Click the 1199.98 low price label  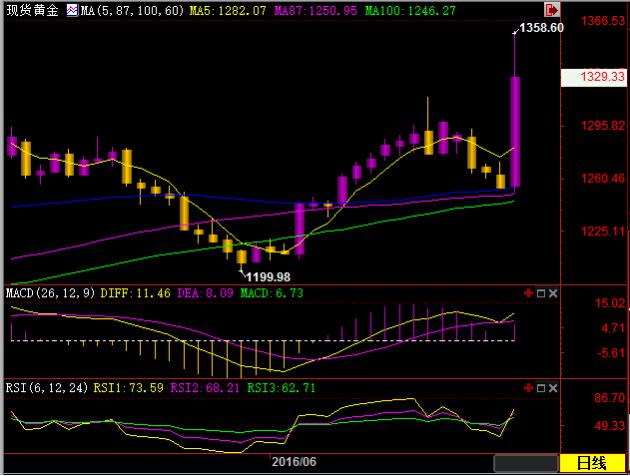pyautogui.click(x=268, y=277)
